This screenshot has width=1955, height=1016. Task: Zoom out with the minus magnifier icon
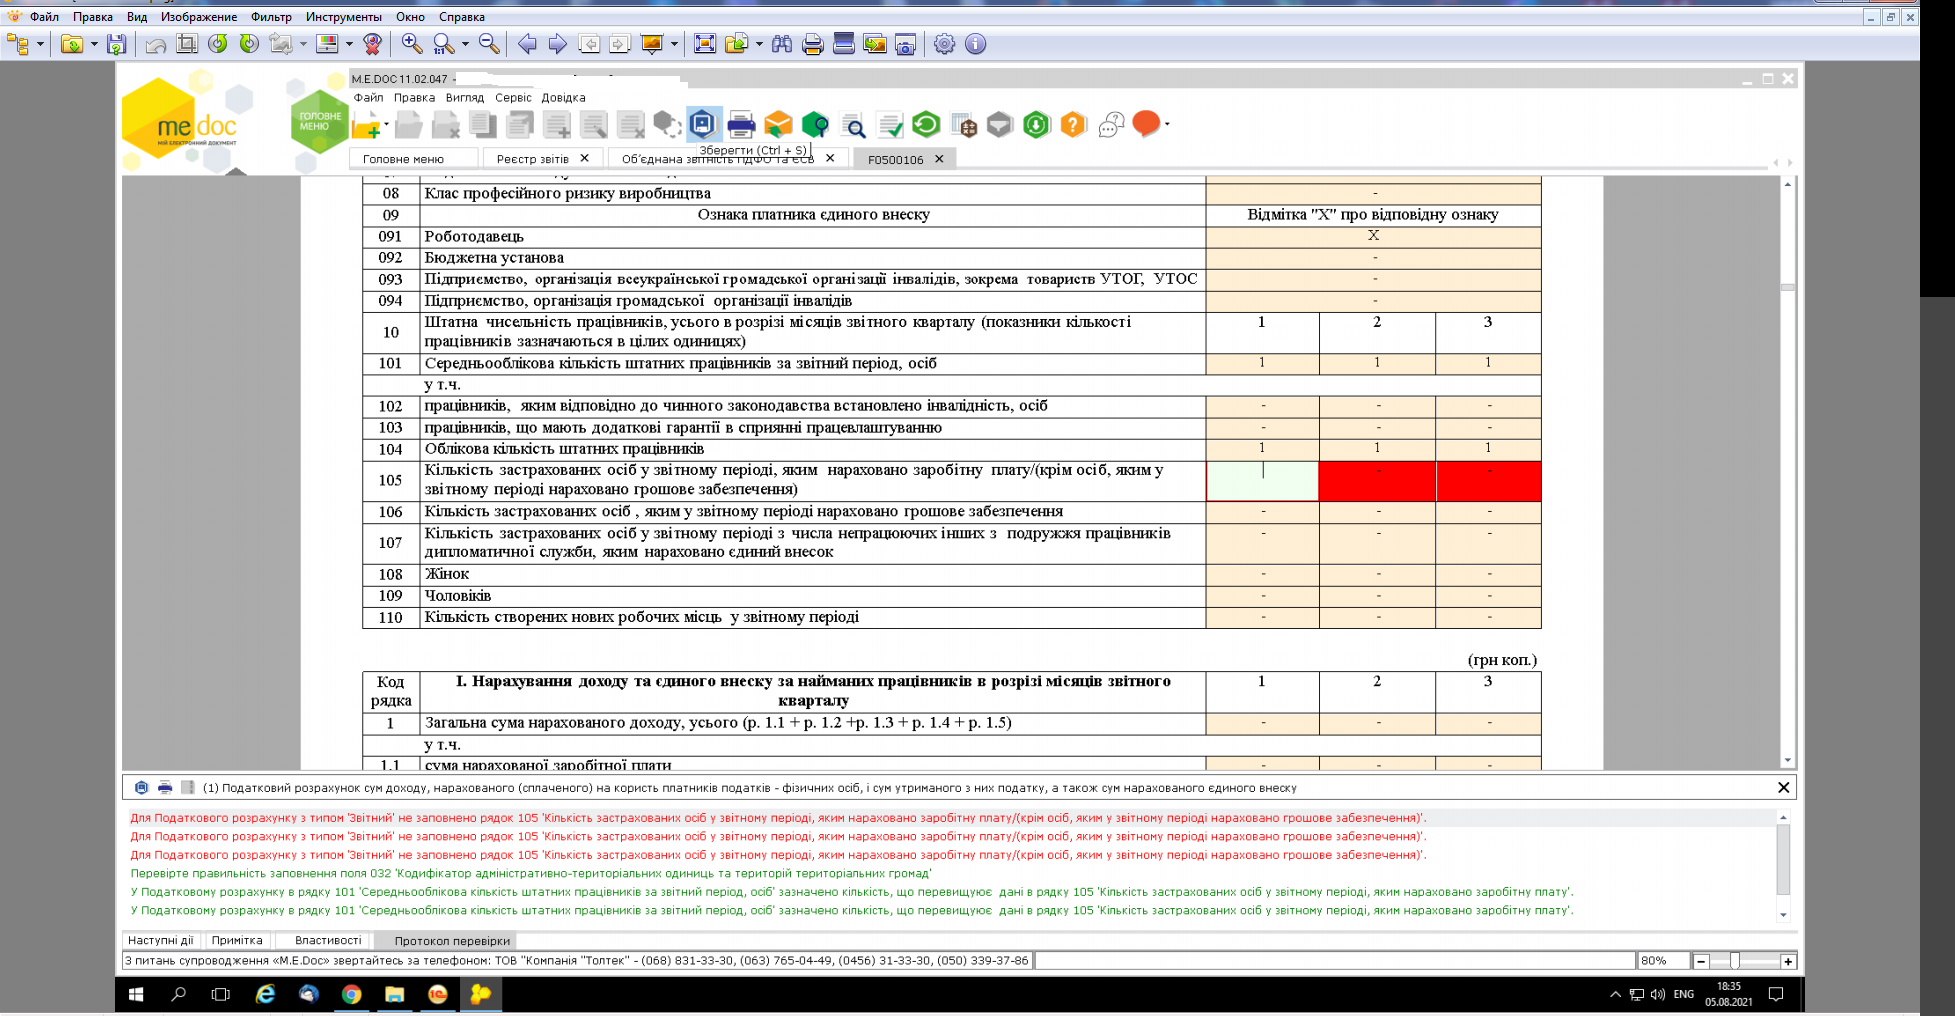(489, 44)
